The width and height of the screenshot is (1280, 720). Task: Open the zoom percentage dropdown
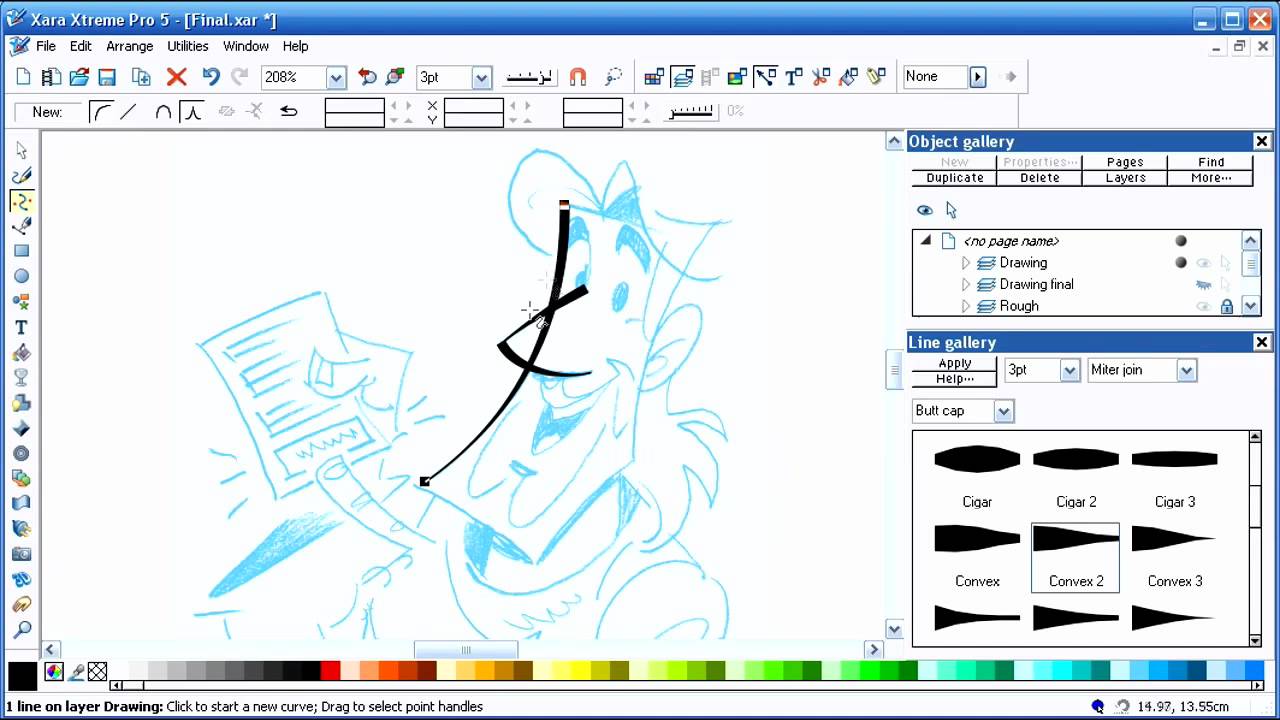336,77
